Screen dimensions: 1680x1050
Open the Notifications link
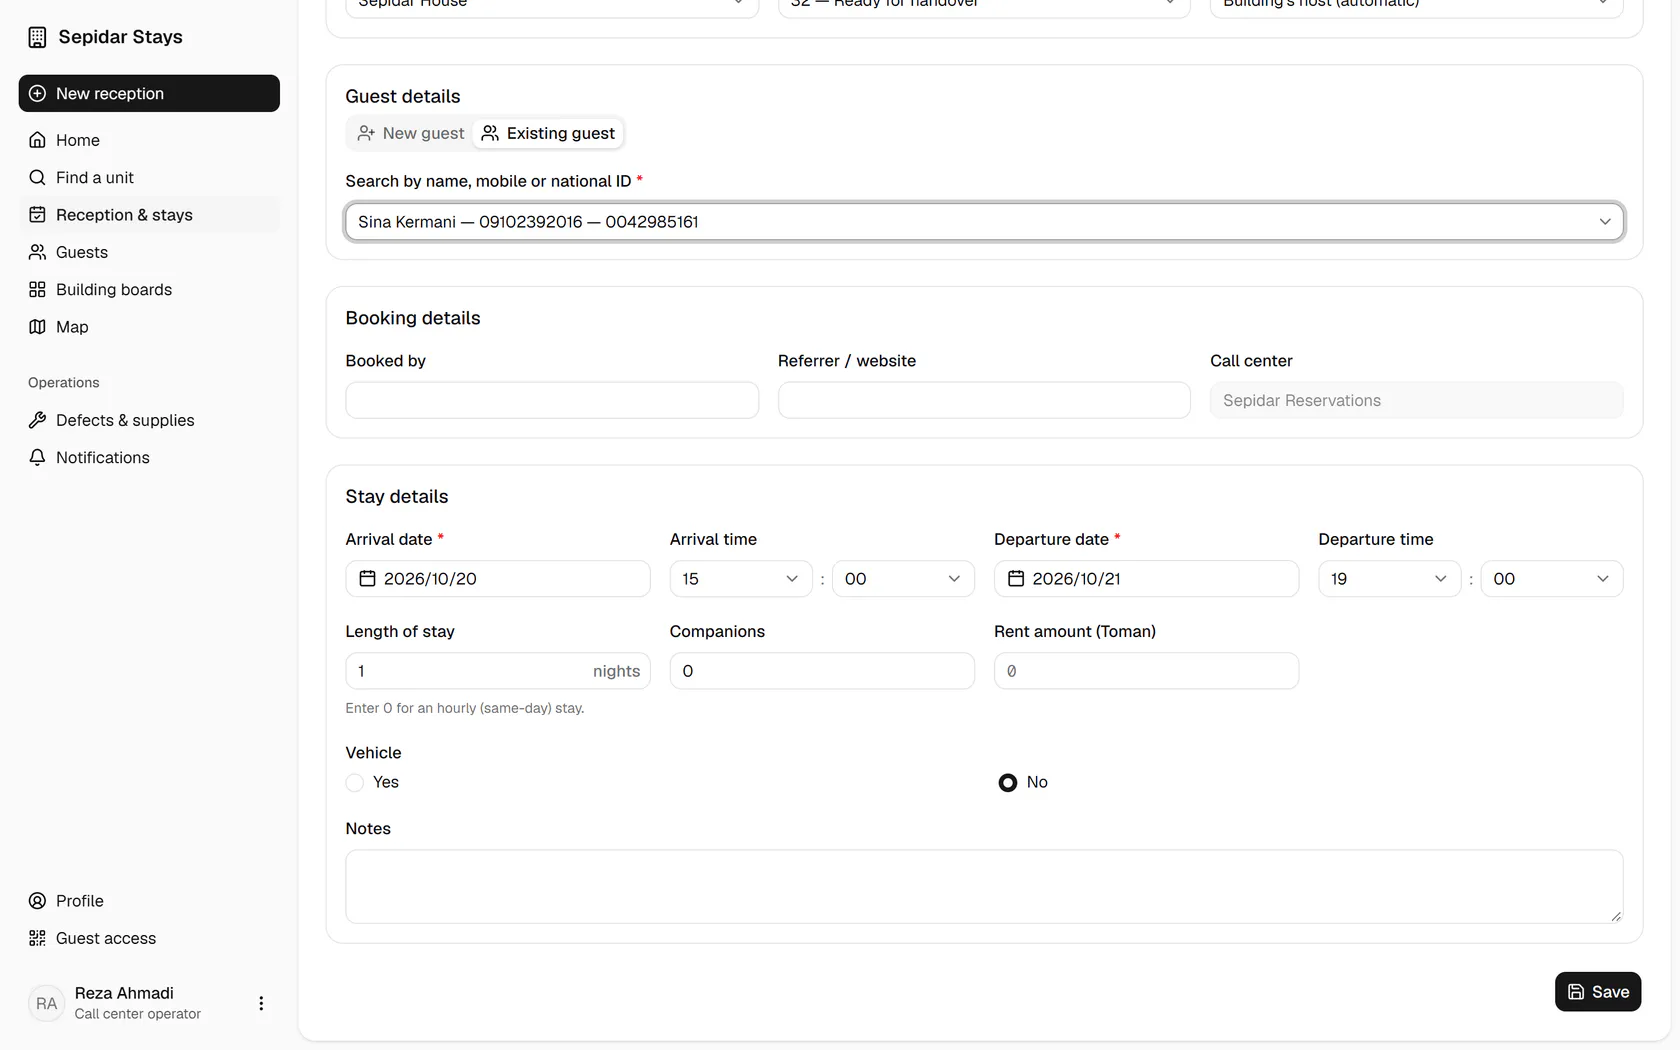coord(149,457)
